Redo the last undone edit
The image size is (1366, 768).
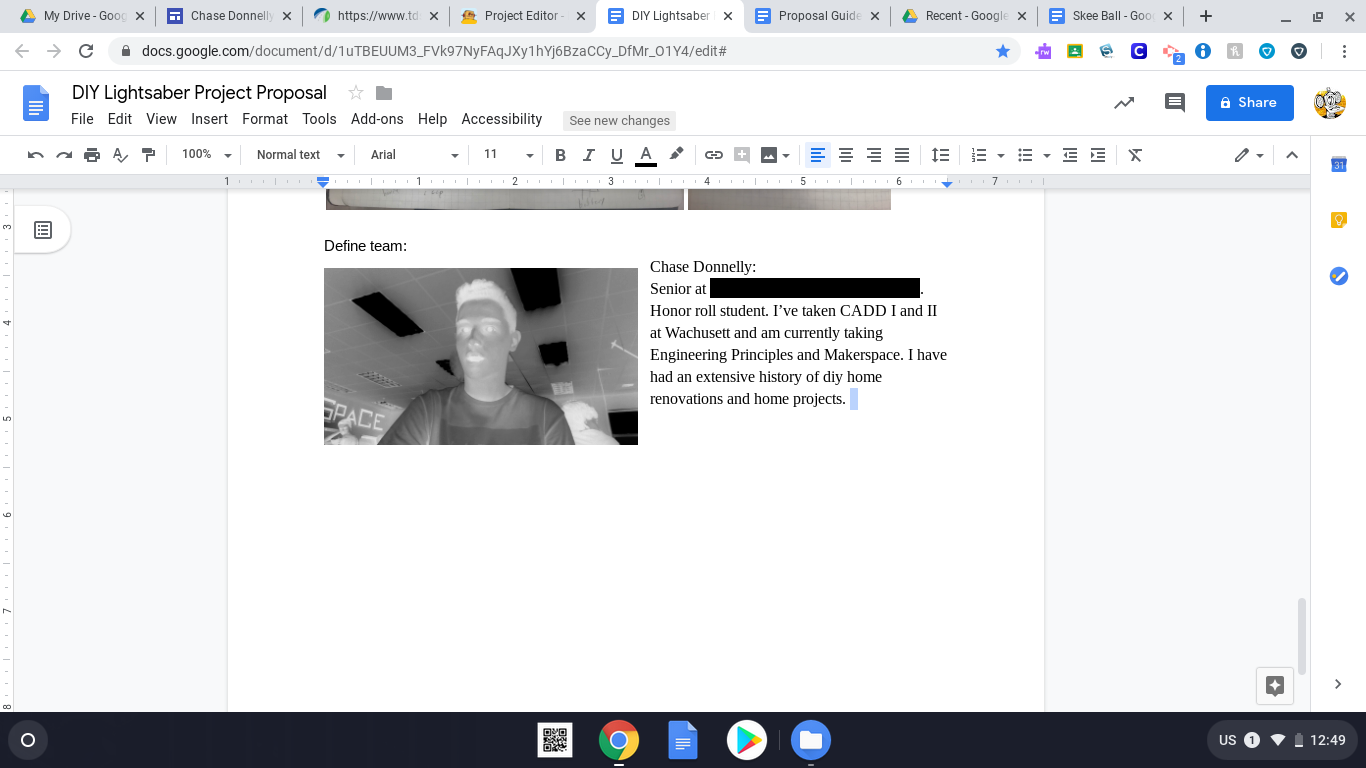64,155
